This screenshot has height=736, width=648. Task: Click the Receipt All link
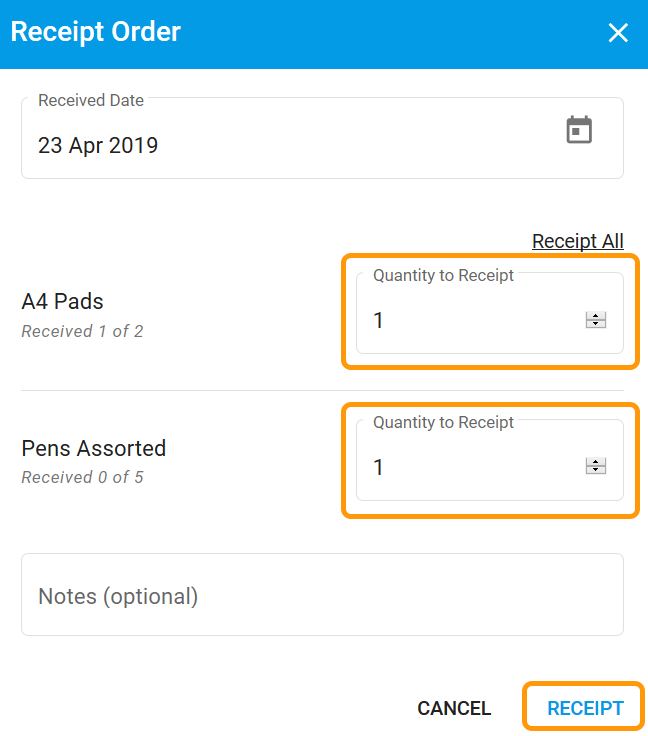tap(578, 241)
